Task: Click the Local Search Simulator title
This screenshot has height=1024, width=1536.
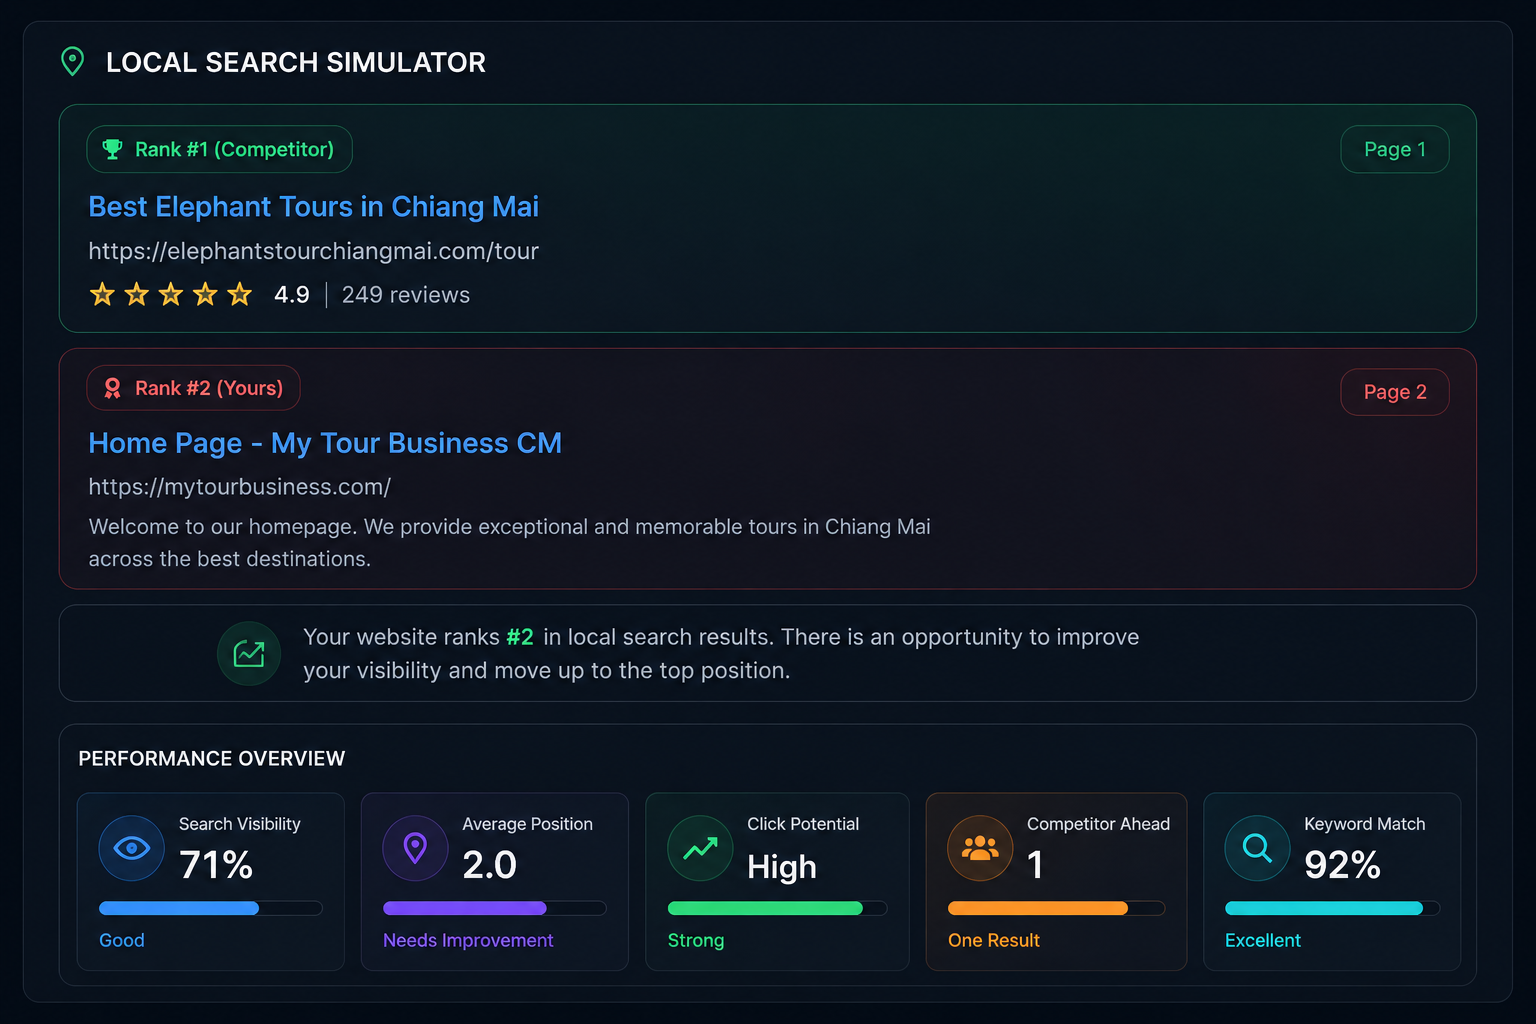Action: tap(296, 62)
